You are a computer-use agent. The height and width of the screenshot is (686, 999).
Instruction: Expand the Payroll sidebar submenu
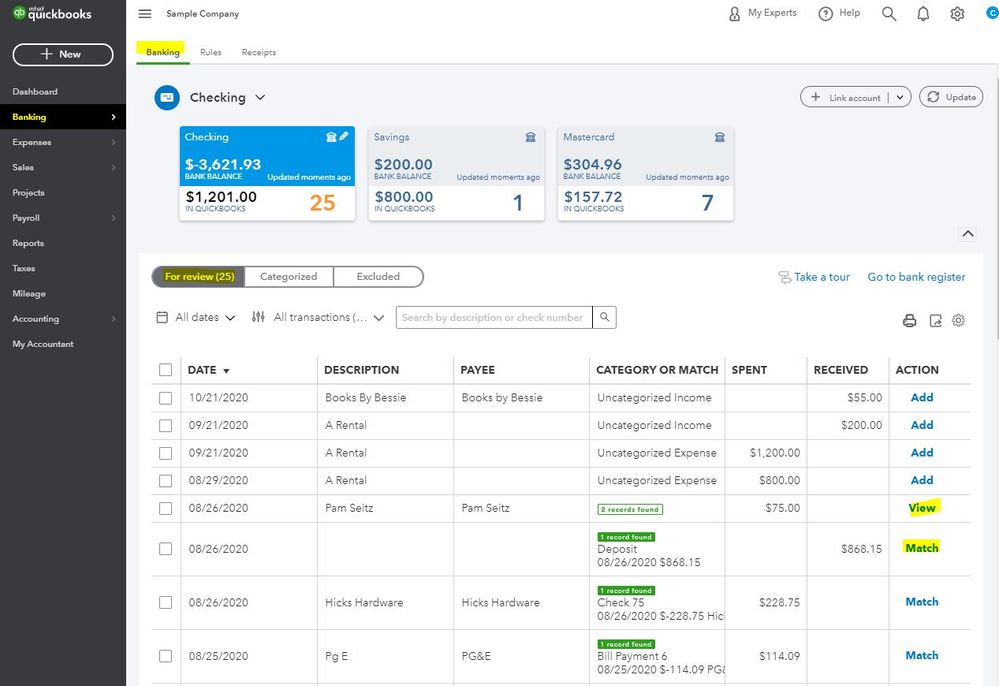coord(113,218)
